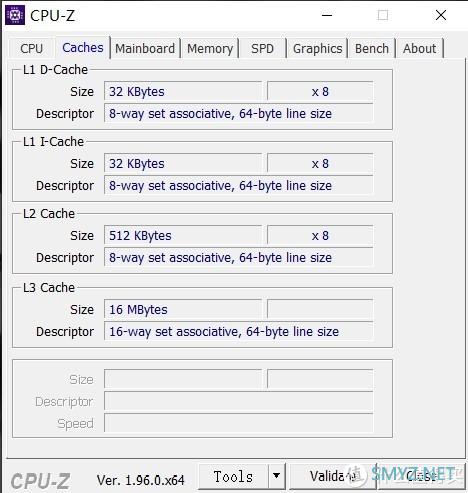The image size is (468, 493).
Task: Open the Mainboard tab
Action: click(x=145, y=49)
